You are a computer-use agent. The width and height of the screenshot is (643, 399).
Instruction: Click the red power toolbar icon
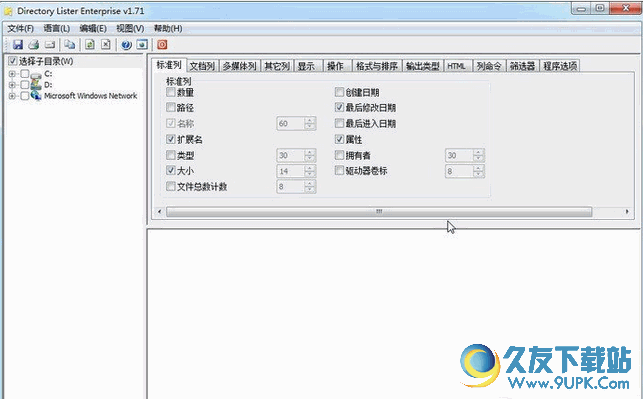click(162, 45)
